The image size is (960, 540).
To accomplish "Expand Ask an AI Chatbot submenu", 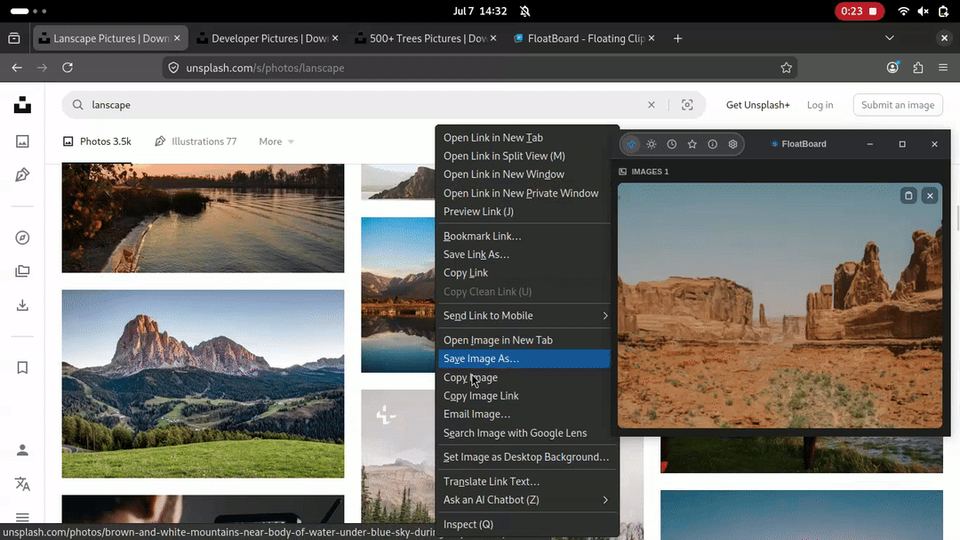I will coord(524,500).
